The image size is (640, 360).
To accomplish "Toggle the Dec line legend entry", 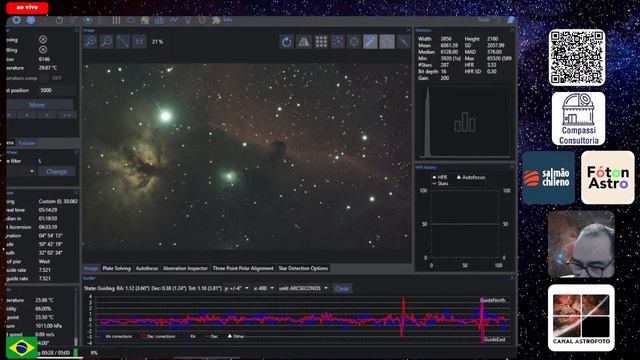I will (211, 336).
